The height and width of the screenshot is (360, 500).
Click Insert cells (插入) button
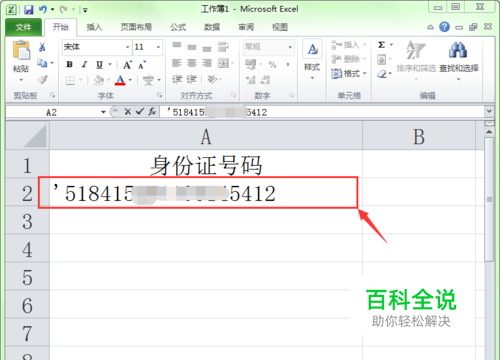[x=348, y=45]
